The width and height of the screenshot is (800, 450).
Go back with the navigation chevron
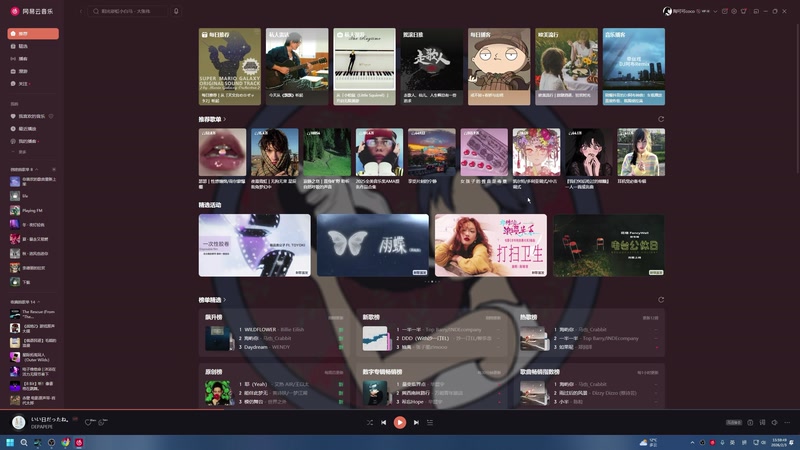click(81, 11)
